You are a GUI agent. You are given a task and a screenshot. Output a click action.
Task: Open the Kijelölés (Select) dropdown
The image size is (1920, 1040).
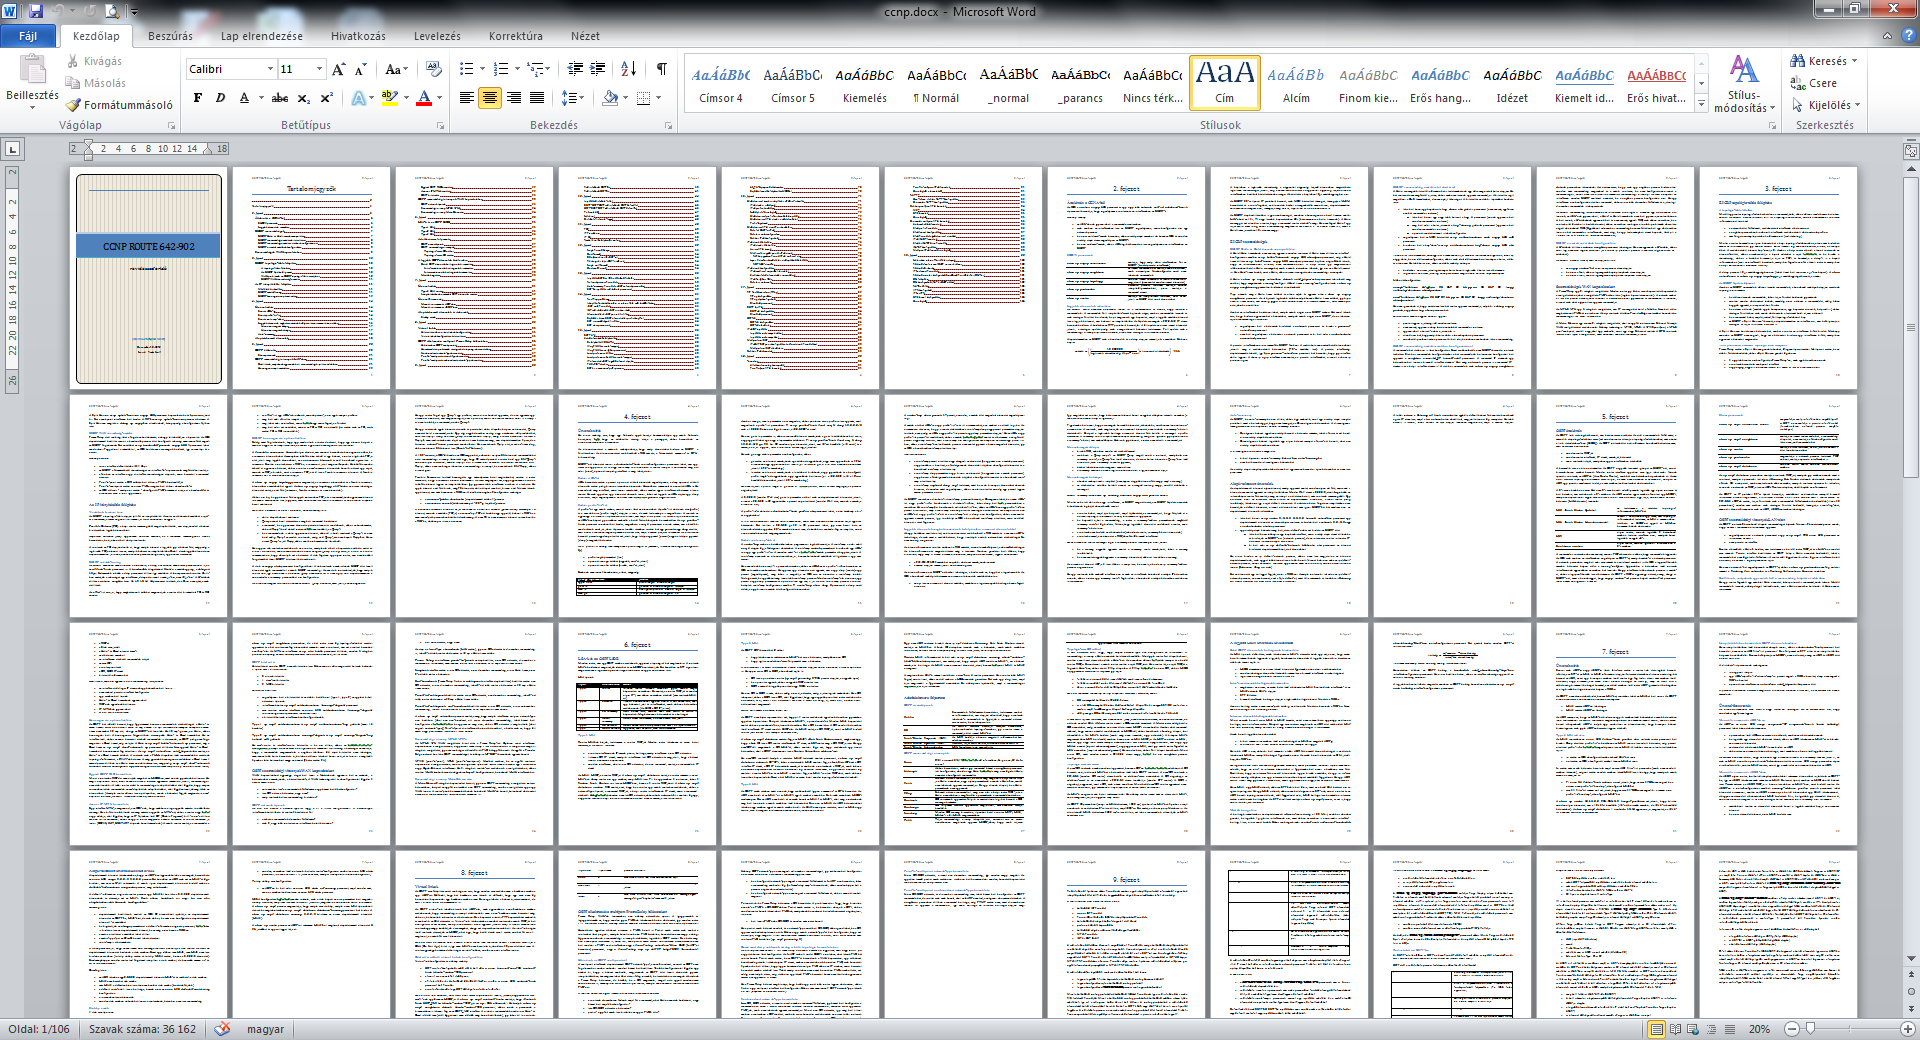(1826, 105)
